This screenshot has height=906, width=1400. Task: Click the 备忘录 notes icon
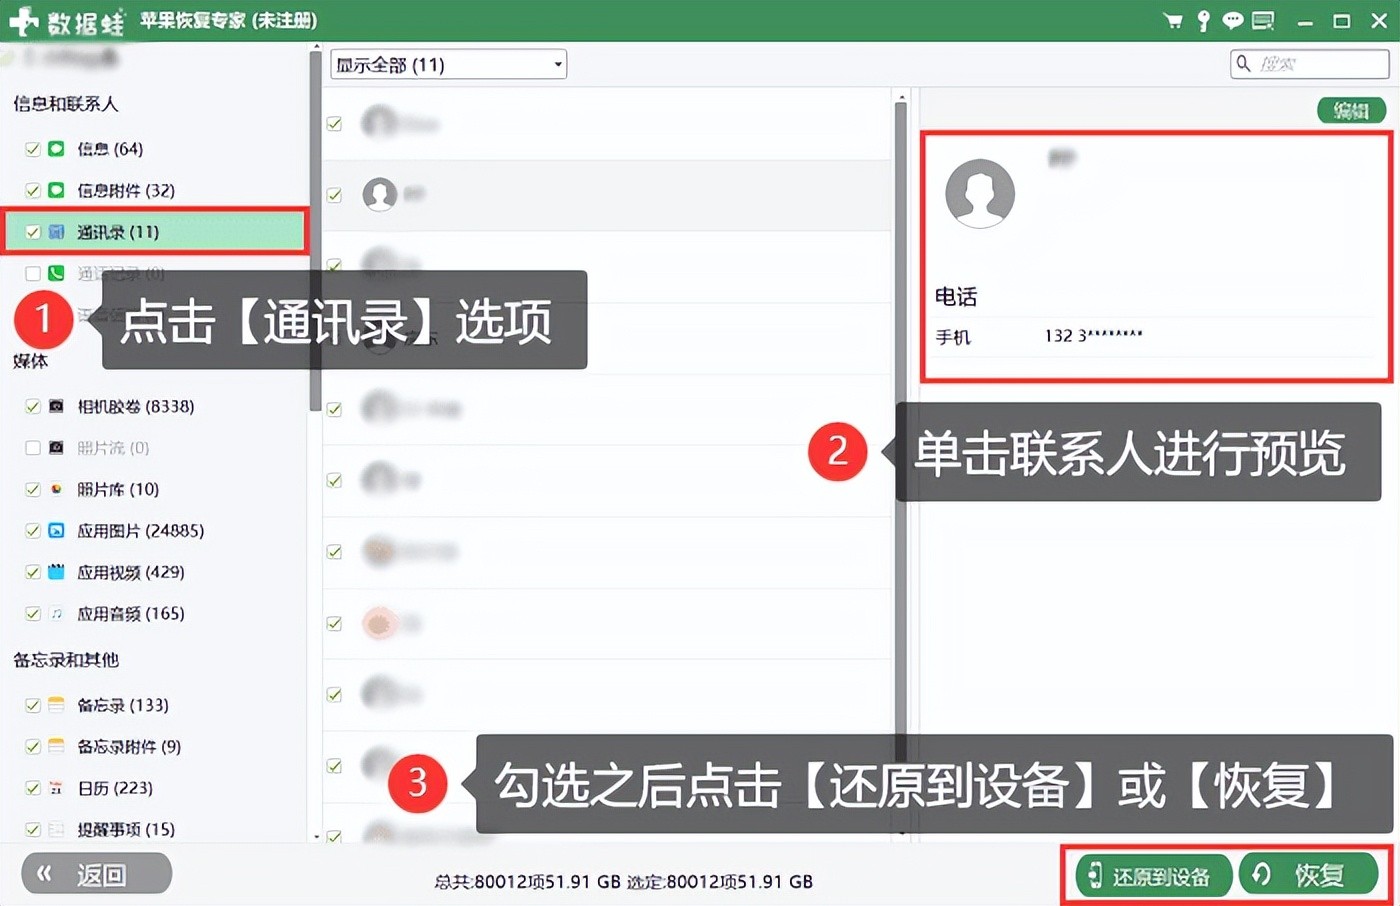(x=57, y=705)
